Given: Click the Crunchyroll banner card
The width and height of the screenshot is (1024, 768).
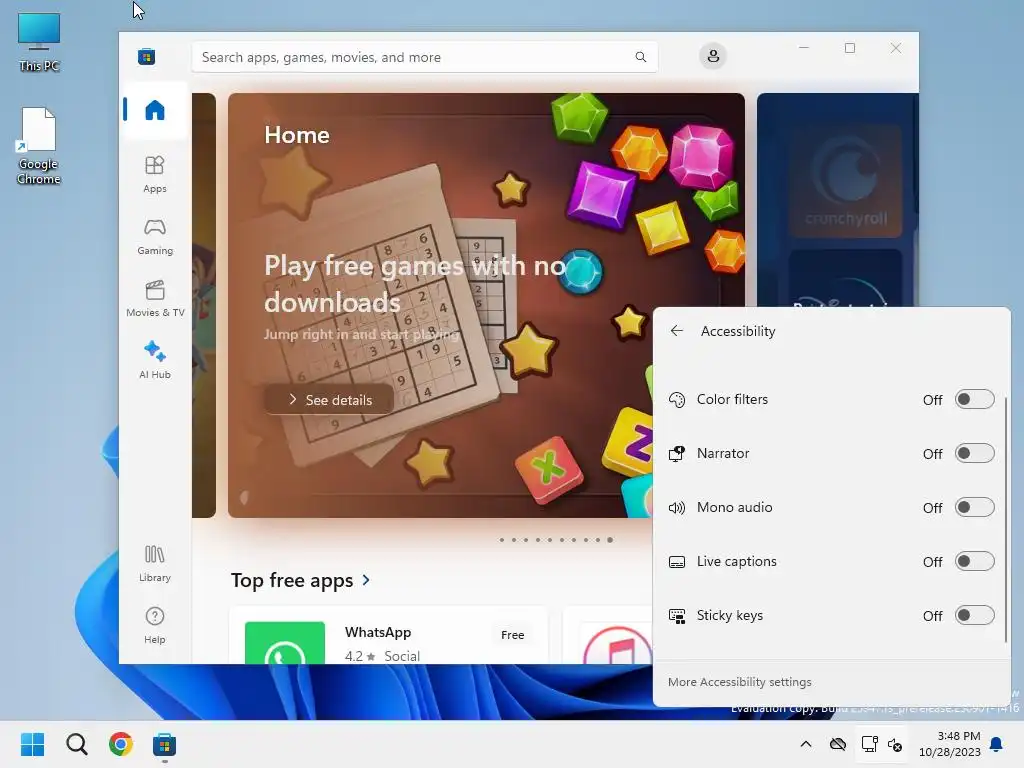Looking at the screenshot, I should tap(846, 180).
